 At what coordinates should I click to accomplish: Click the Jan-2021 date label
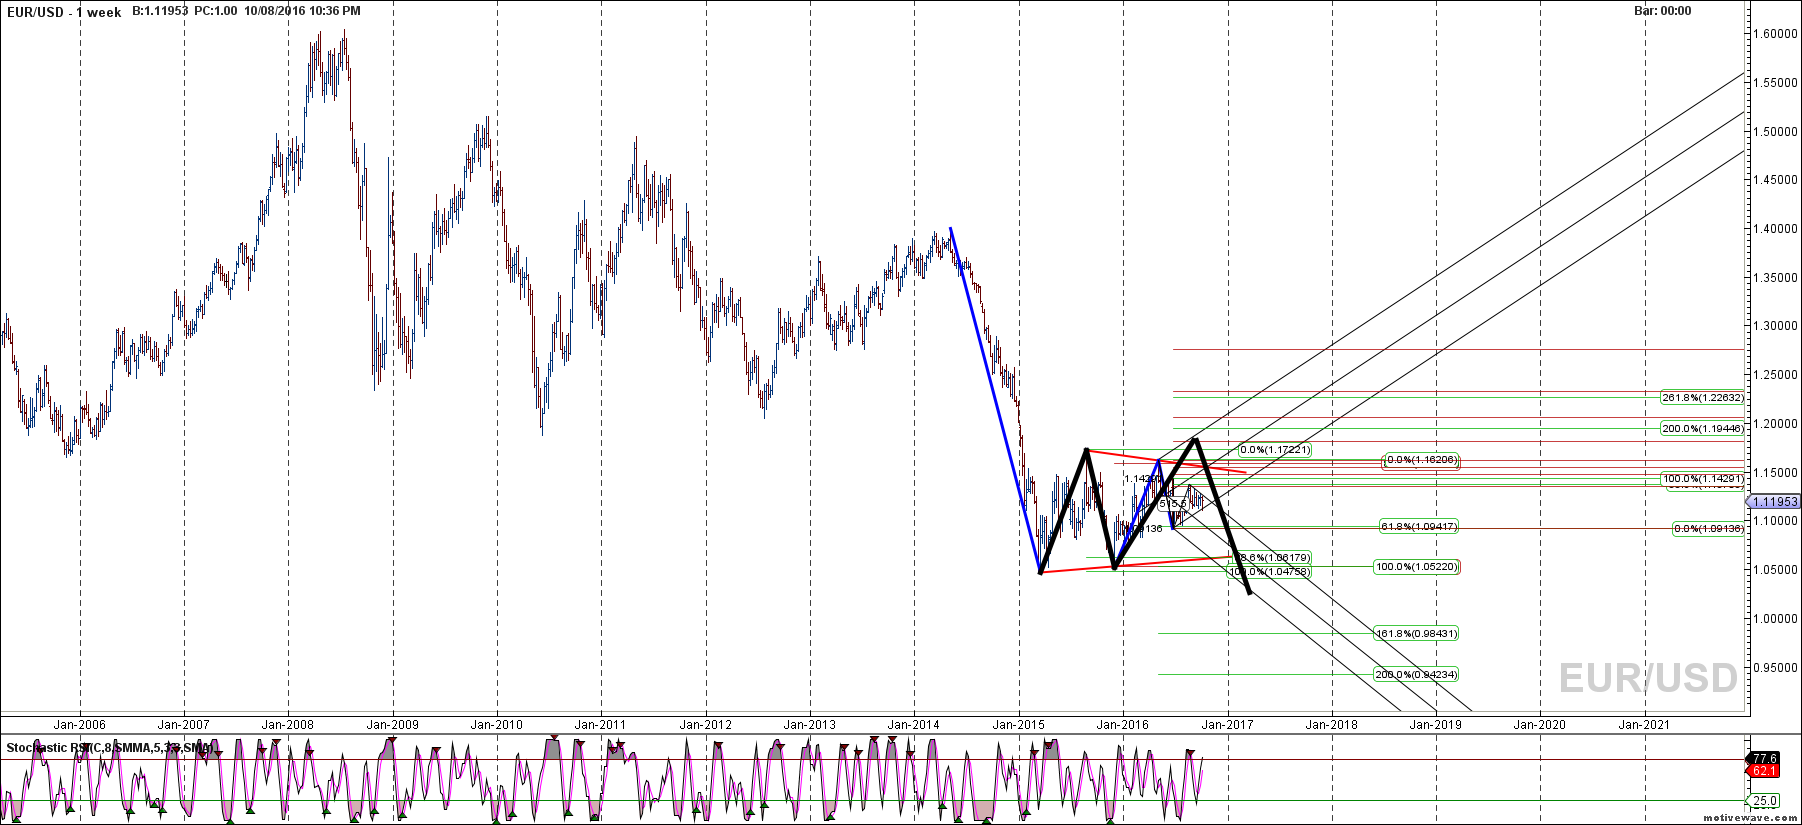[x=1643, y=725]
